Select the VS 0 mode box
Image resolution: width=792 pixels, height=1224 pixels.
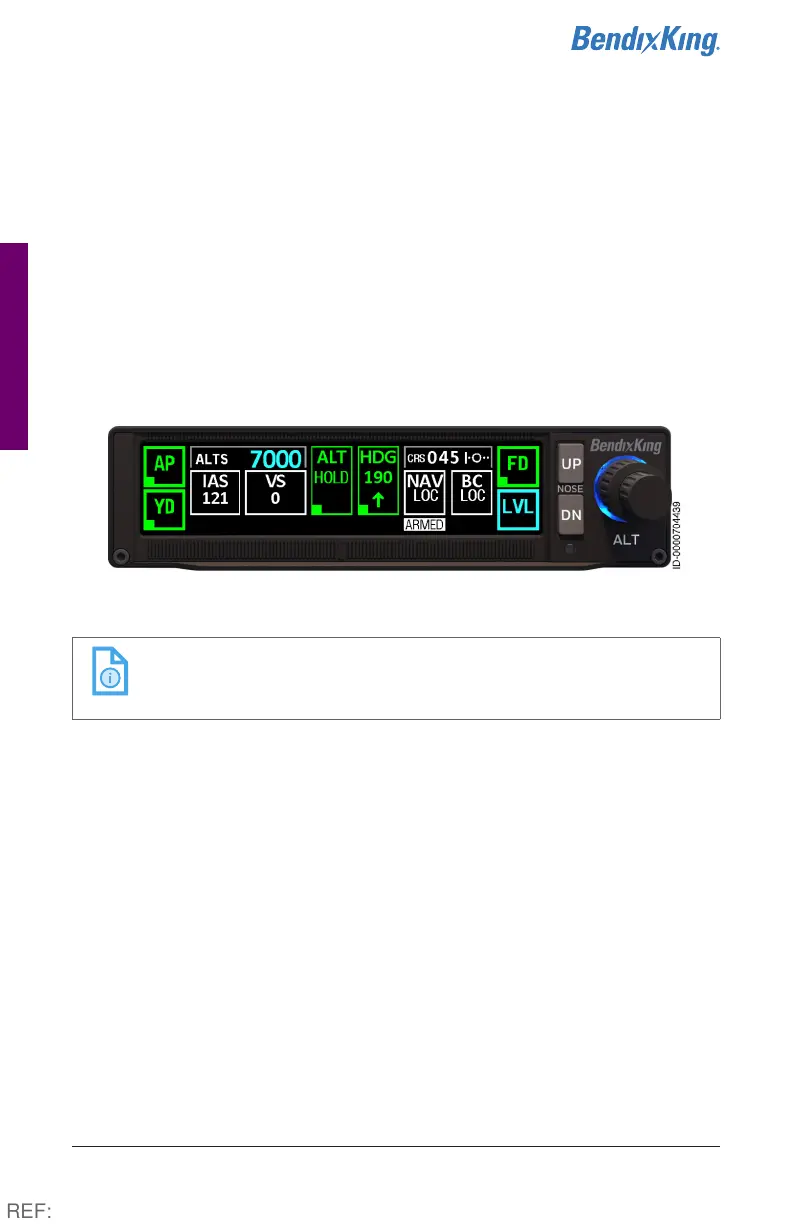pos(275,491)
